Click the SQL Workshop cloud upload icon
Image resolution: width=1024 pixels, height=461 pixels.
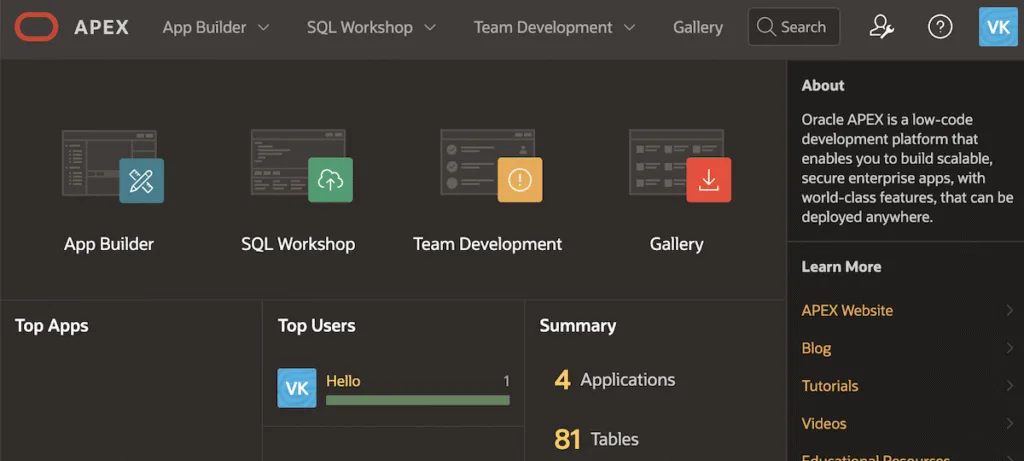point(330,180)
